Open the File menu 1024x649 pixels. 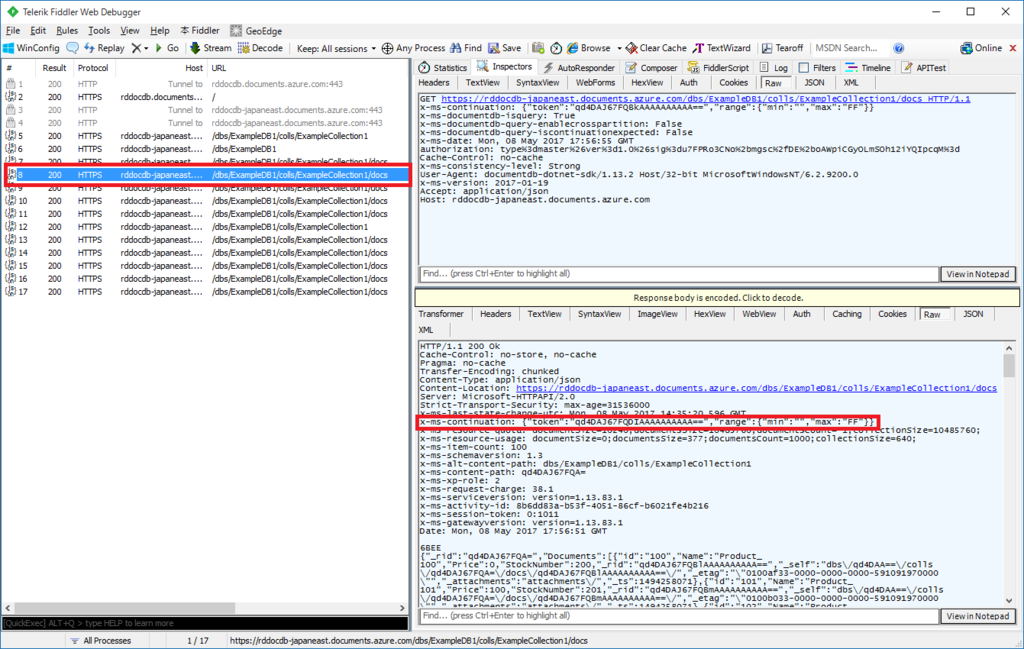13,31
